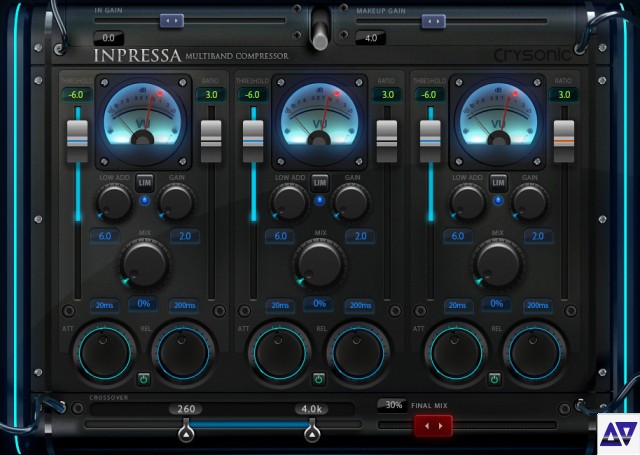The height and width of the screenshot is (455, 640).
Task: Toggle the right band's LIM button
Action: pos(497,182)
